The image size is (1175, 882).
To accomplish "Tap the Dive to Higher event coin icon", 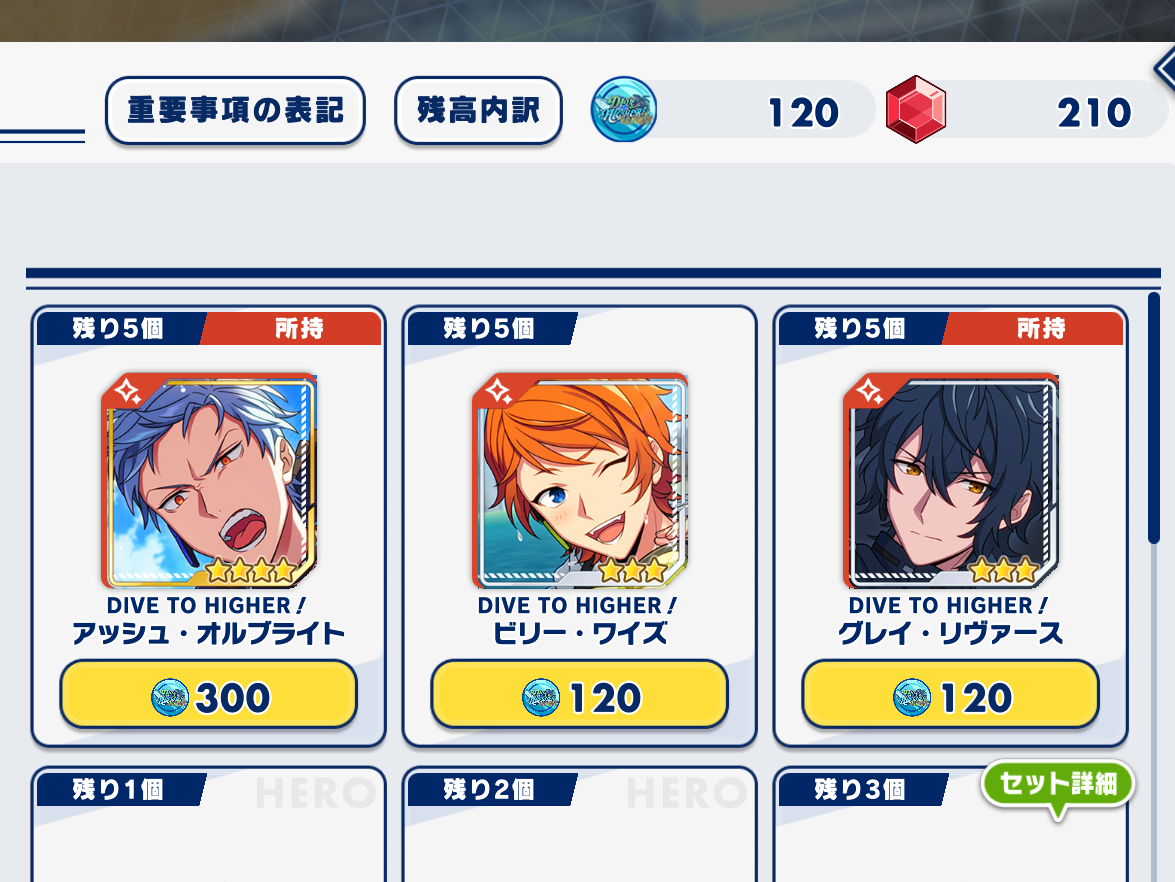I will coord(624,109).
